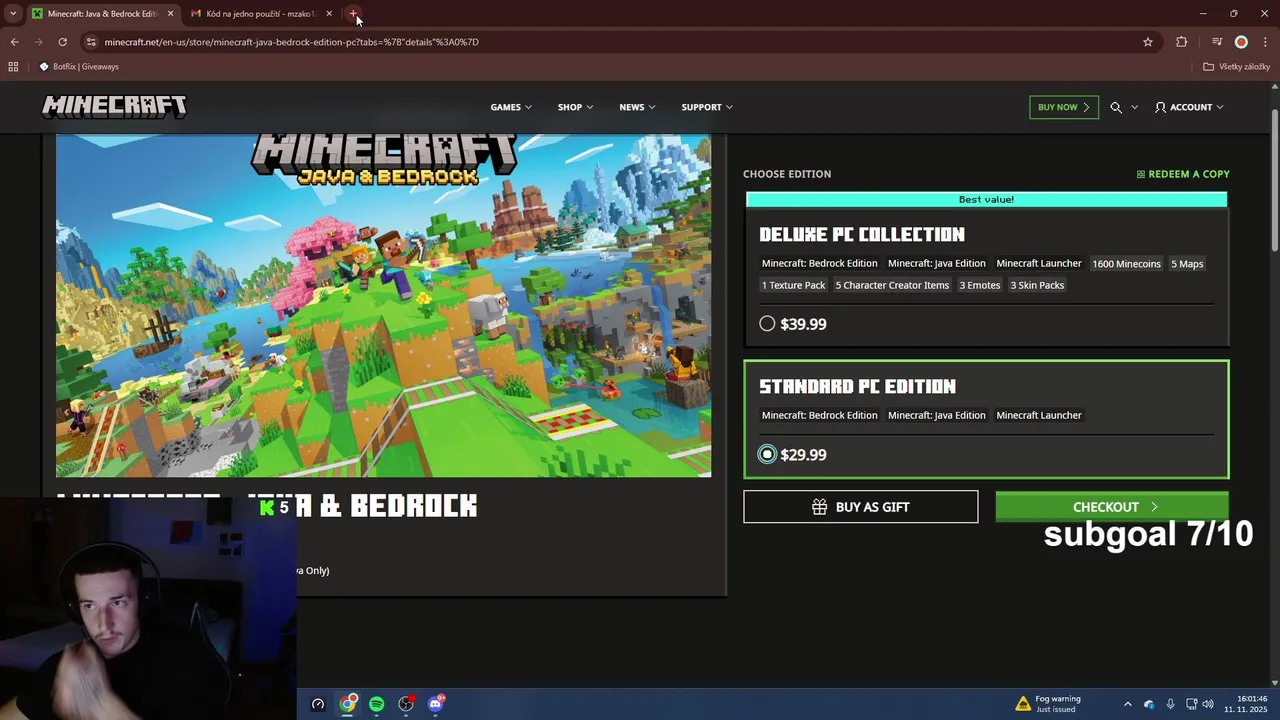Click the 5 Character Creator Items tag
The height and width of the screenshot is (720, 1280).
coord(892,285)
